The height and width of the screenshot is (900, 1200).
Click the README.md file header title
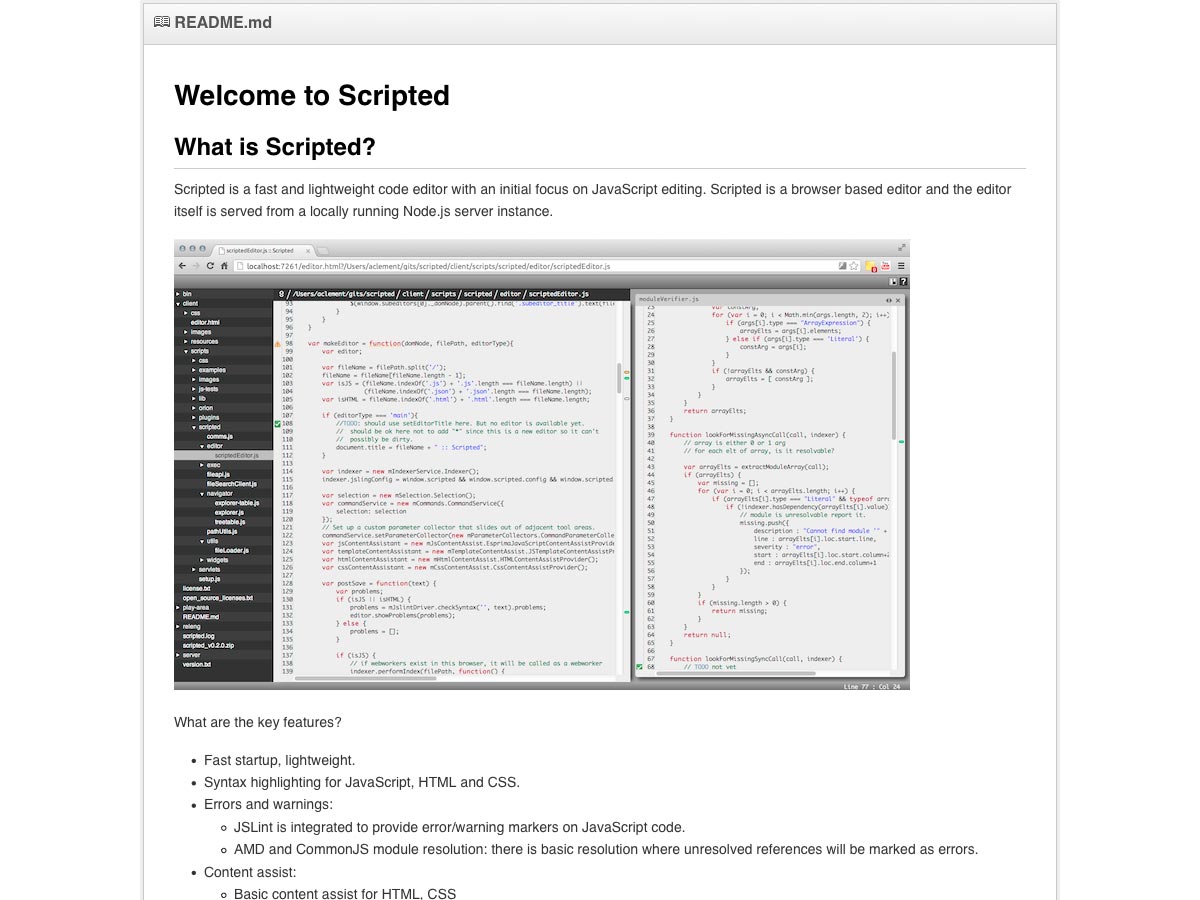[x=222, y=22]
